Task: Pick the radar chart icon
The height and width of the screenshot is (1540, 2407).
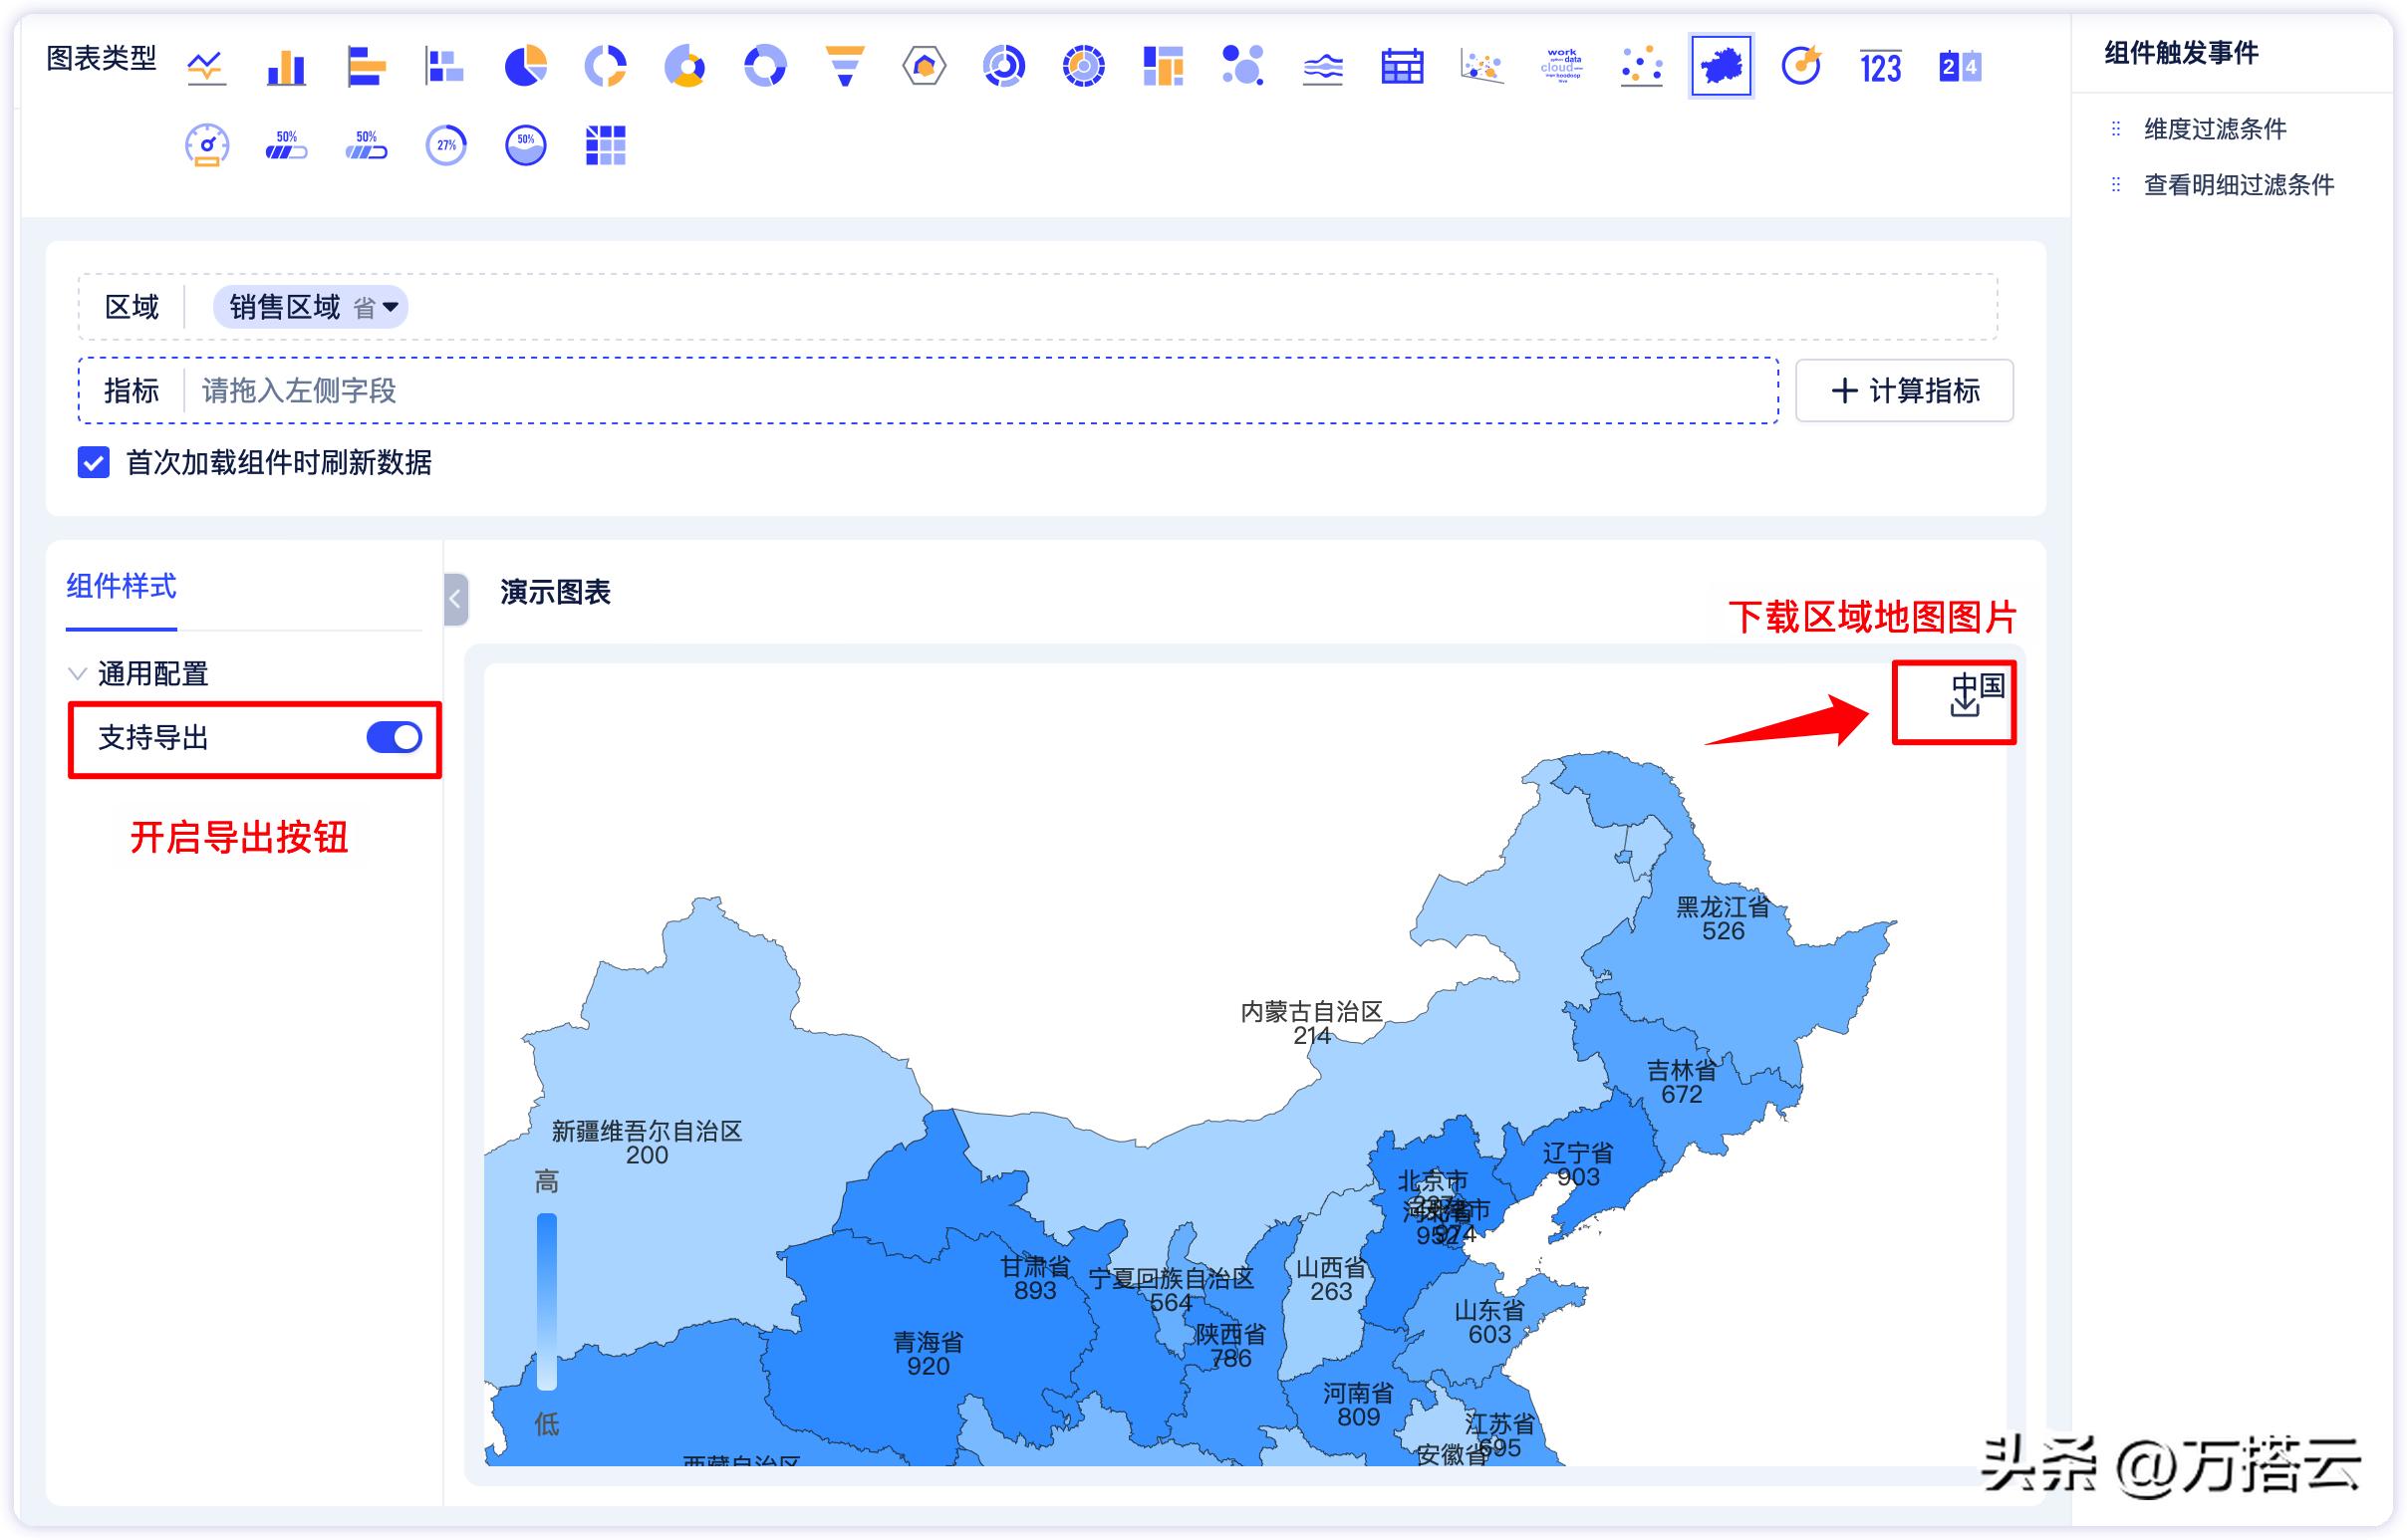Action: (x=925, y=65)
